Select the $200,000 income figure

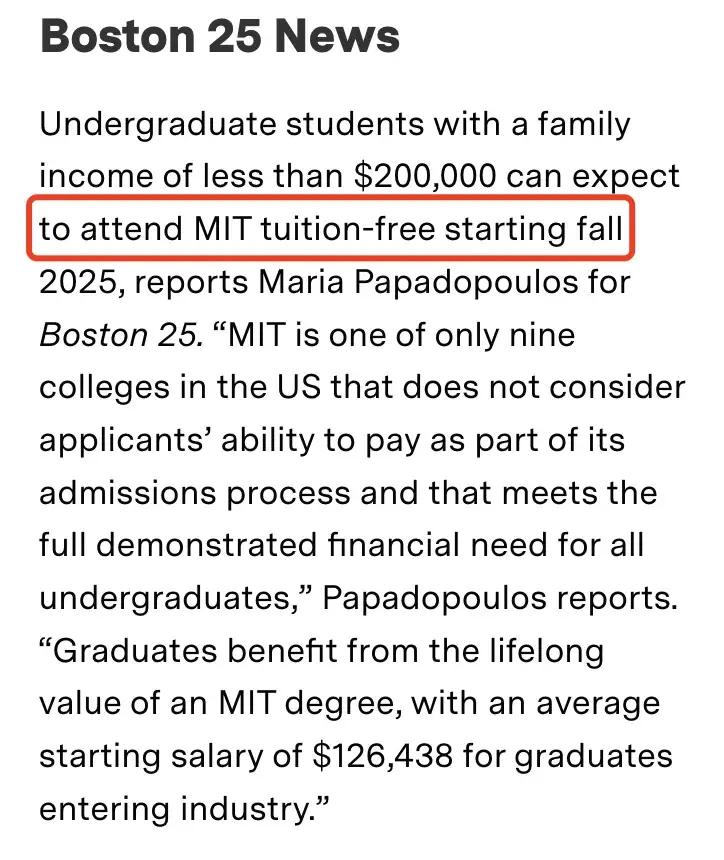pos(425,176)
